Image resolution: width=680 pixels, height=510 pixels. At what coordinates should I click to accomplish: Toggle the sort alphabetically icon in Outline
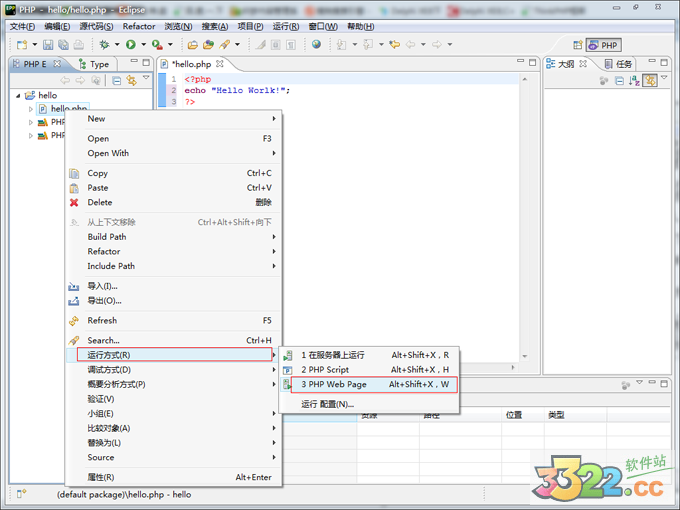(x=634, y=81)
